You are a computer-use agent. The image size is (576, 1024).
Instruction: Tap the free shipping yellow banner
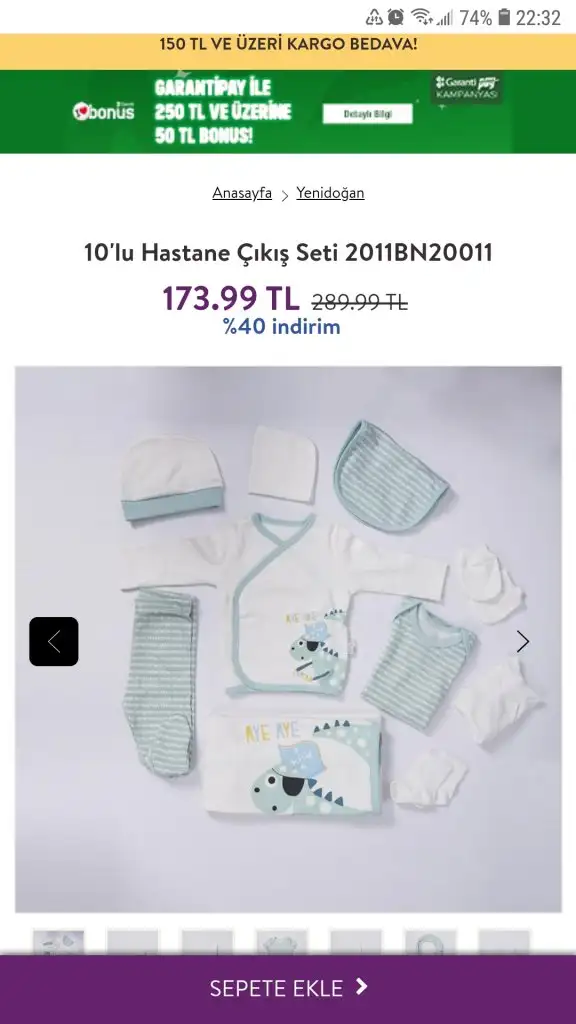click(x=288, y=45)
